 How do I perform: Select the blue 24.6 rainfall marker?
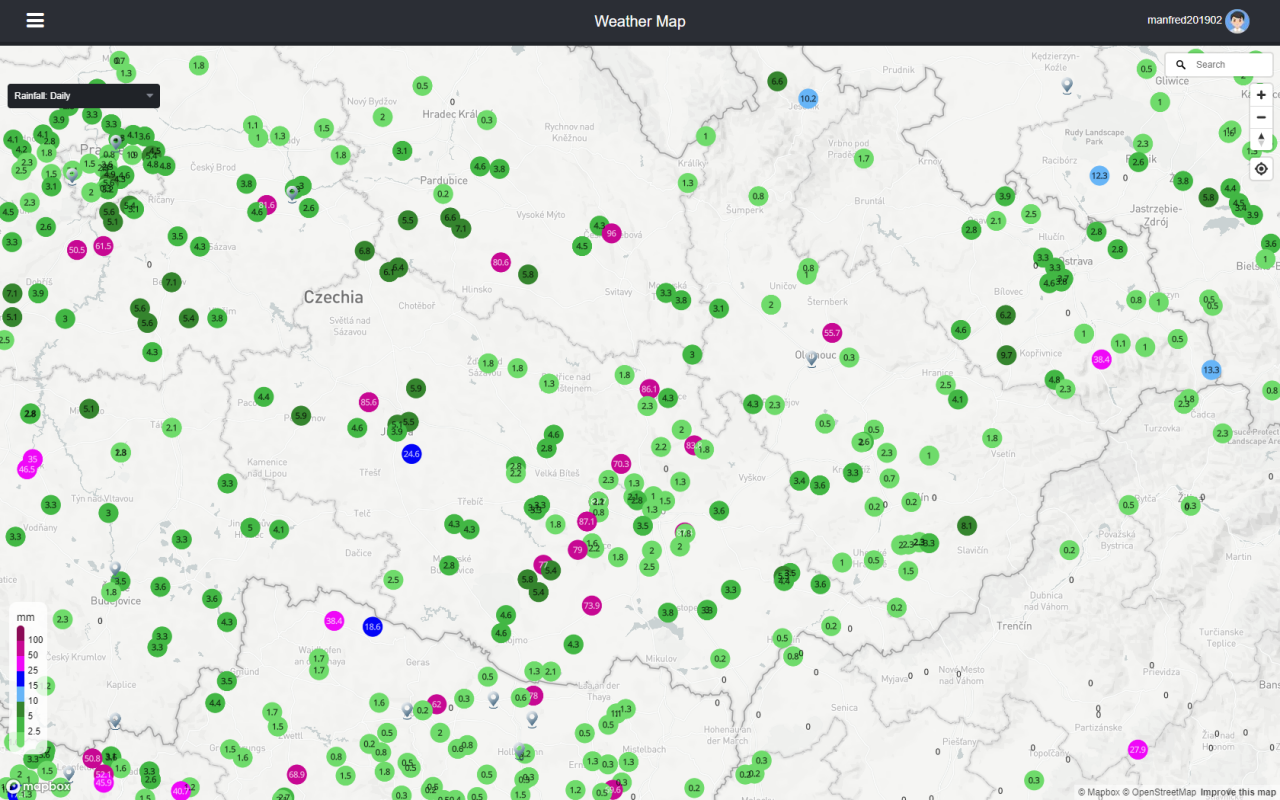(411, 453)
